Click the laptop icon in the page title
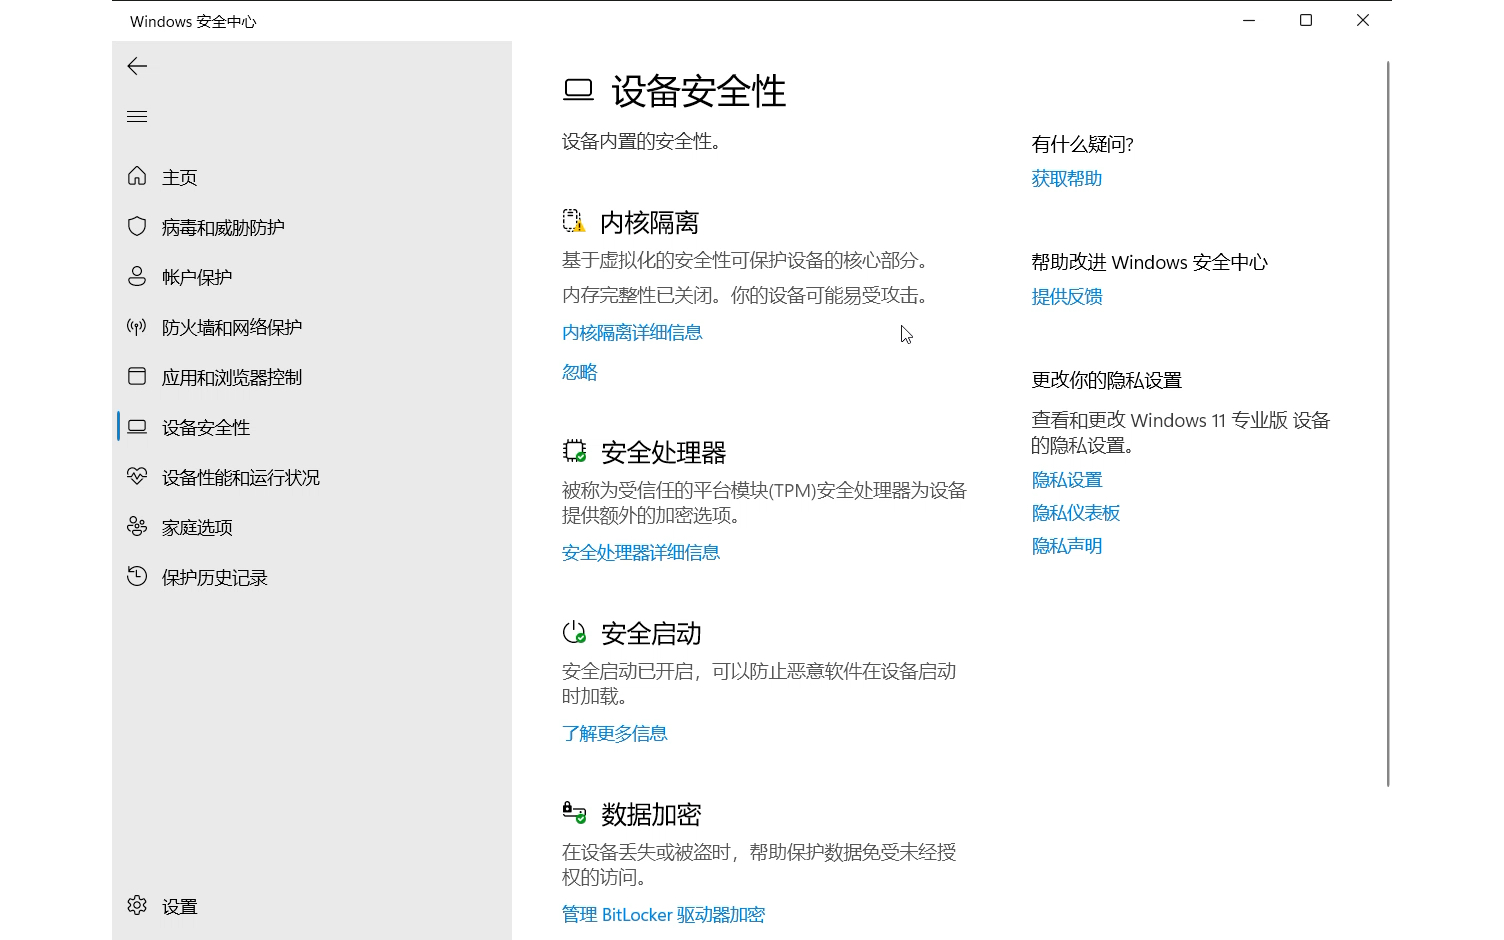The image size is (1504, 940). point(578,90)
